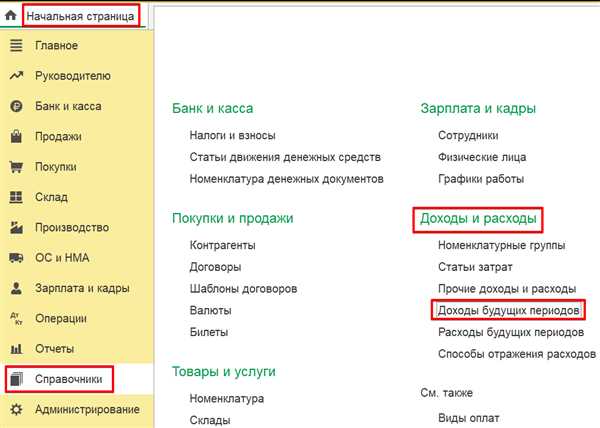Open the Начальная страница tab
Viewport: 600px width, 428px height.
pos(80,16)
